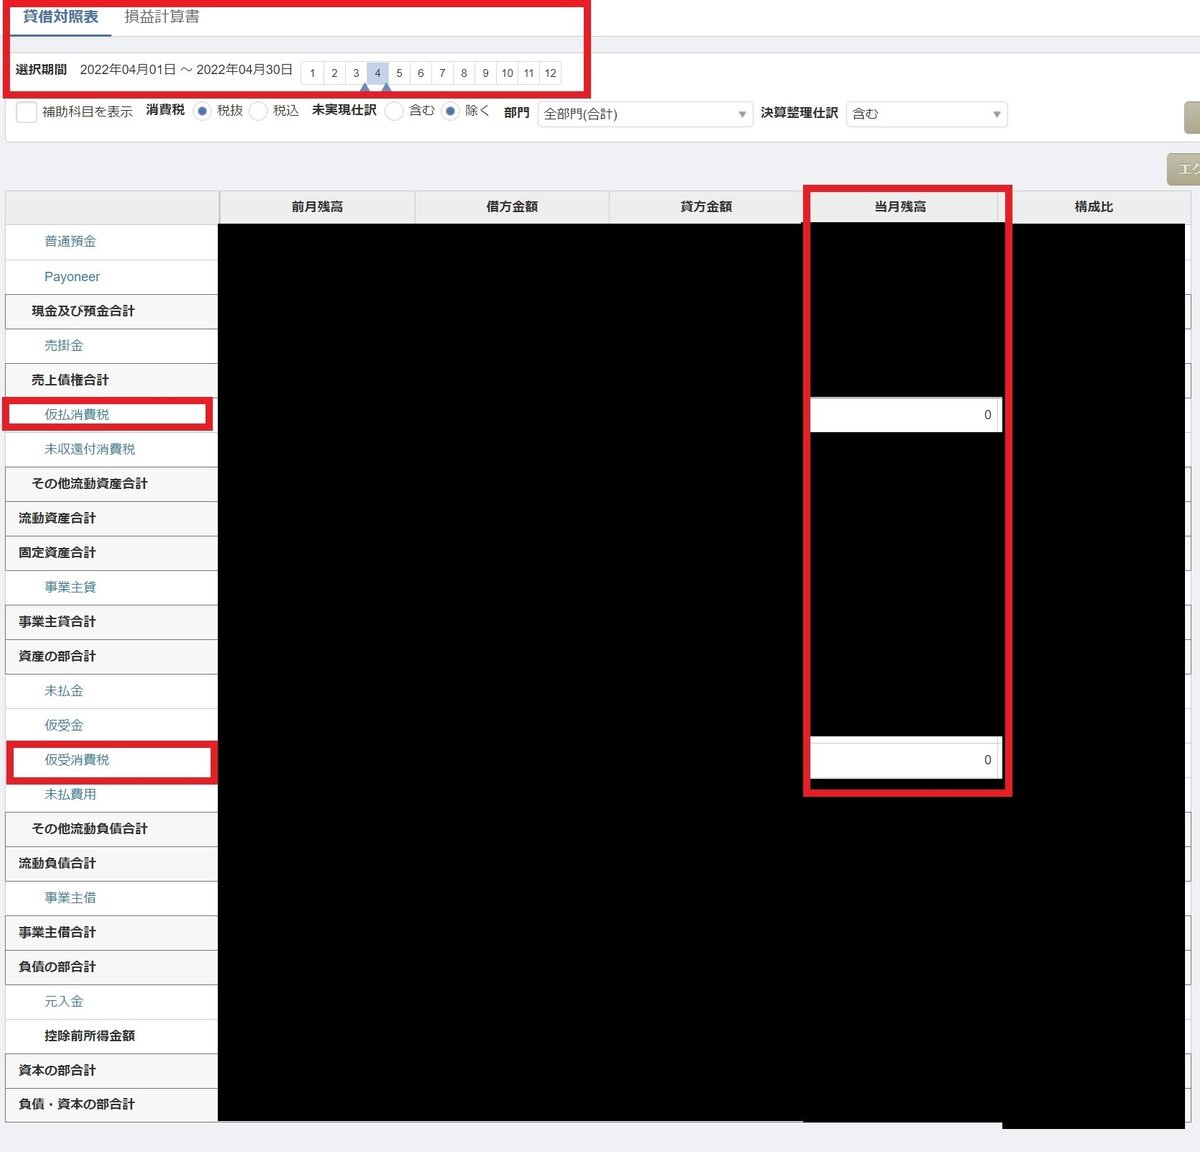Open the 部門 dropdown 全部門(合計)
This screenshot has width=1200, height=1152.
click(645, 114)
